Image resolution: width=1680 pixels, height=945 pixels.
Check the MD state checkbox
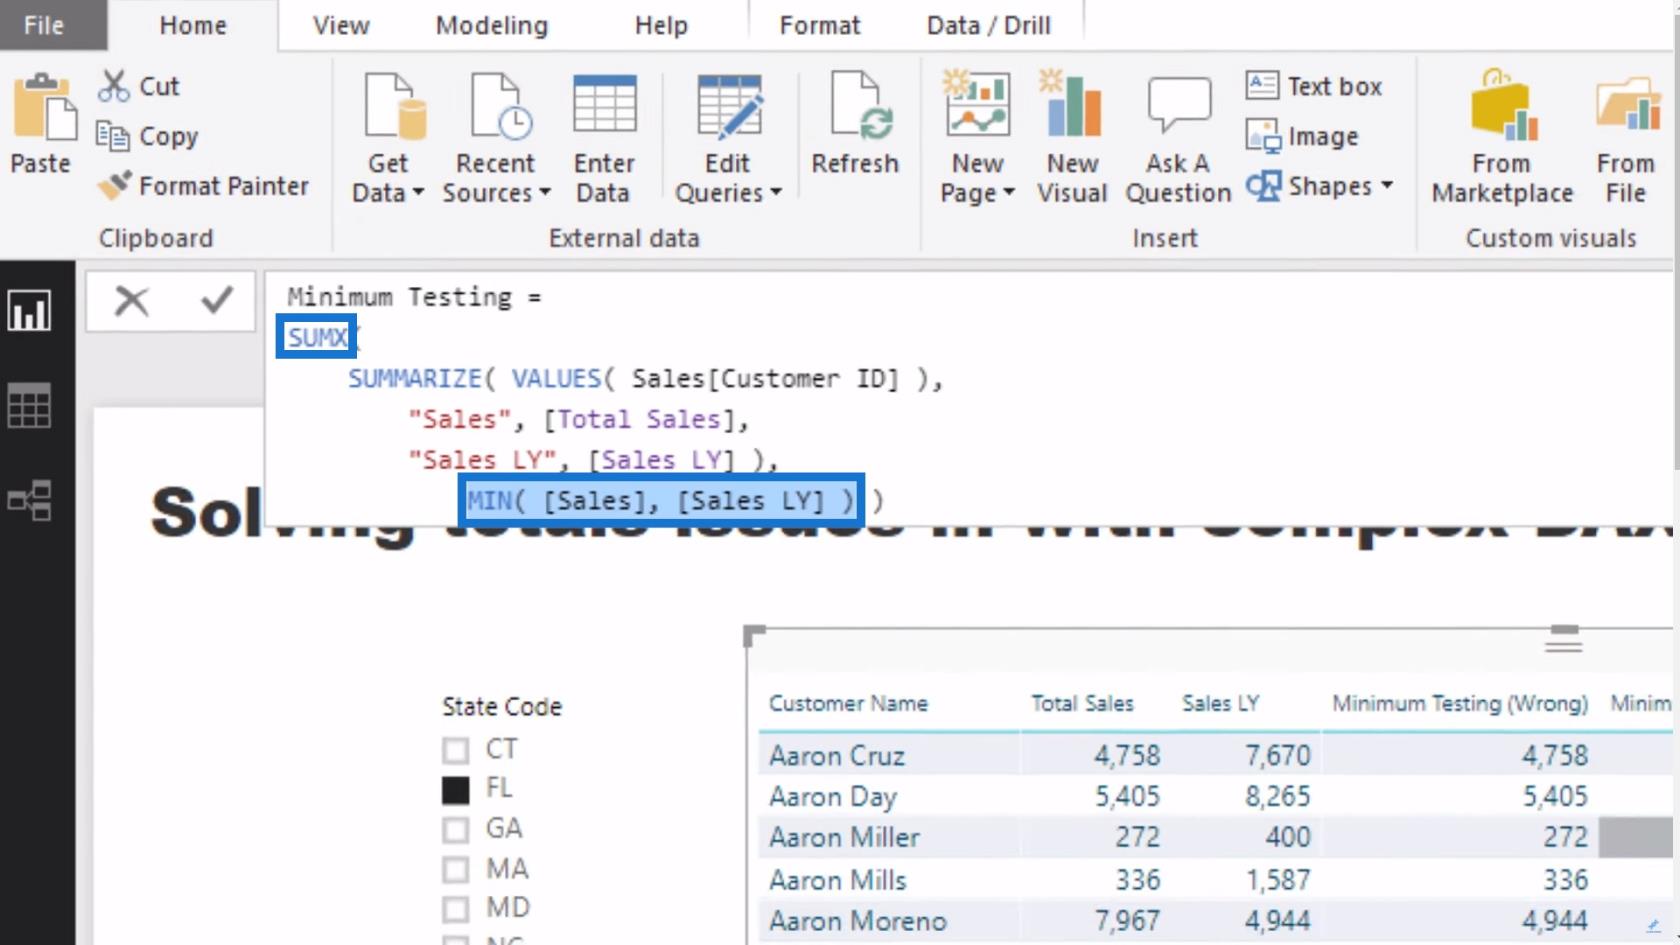click(456, 908)
